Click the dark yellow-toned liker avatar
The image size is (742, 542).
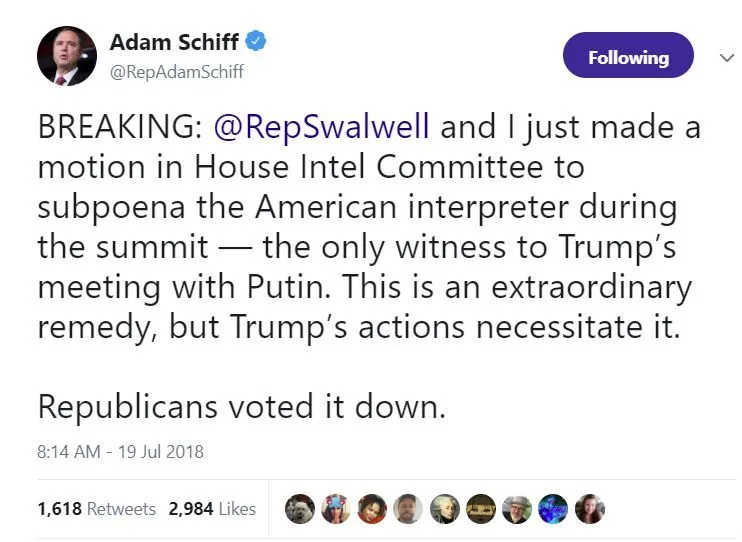click(481, 509)
